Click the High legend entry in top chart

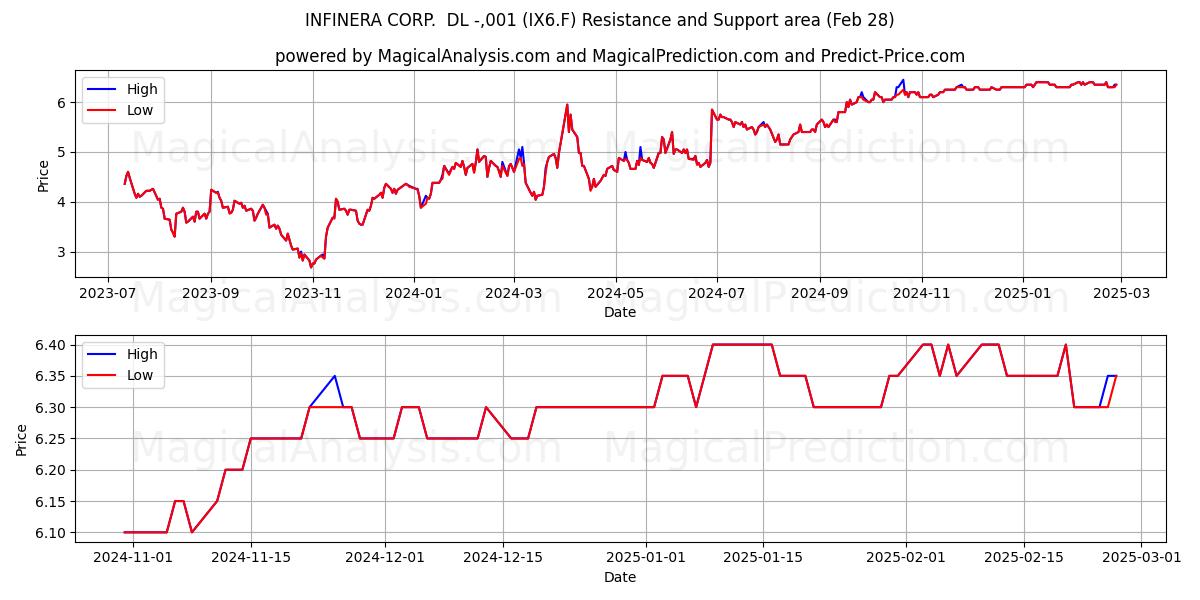tap(122, 89)
